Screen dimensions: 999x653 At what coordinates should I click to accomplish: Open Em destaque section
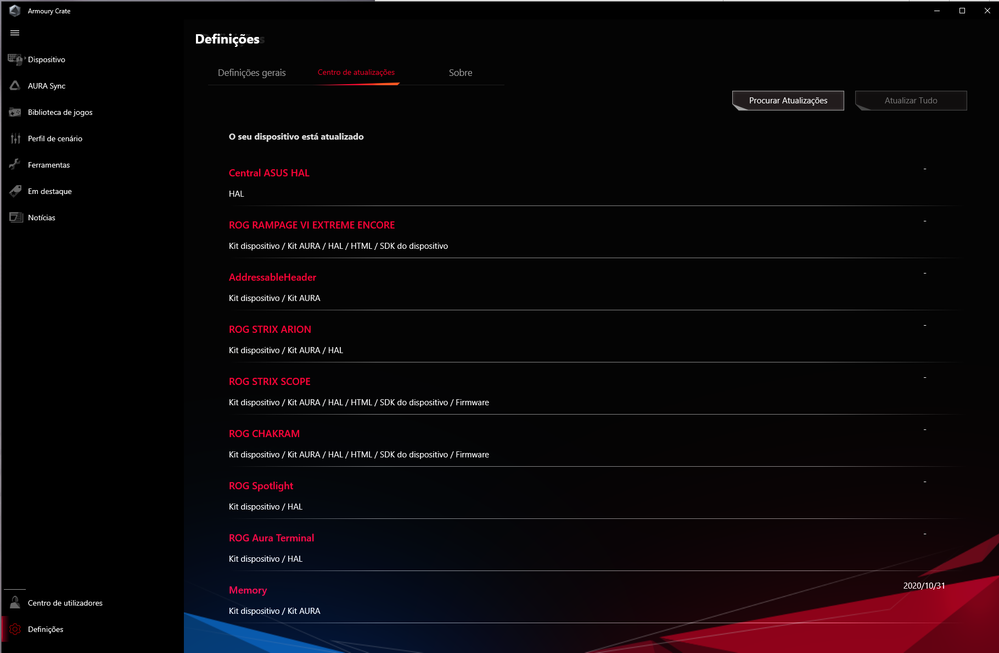pos(50,191)
